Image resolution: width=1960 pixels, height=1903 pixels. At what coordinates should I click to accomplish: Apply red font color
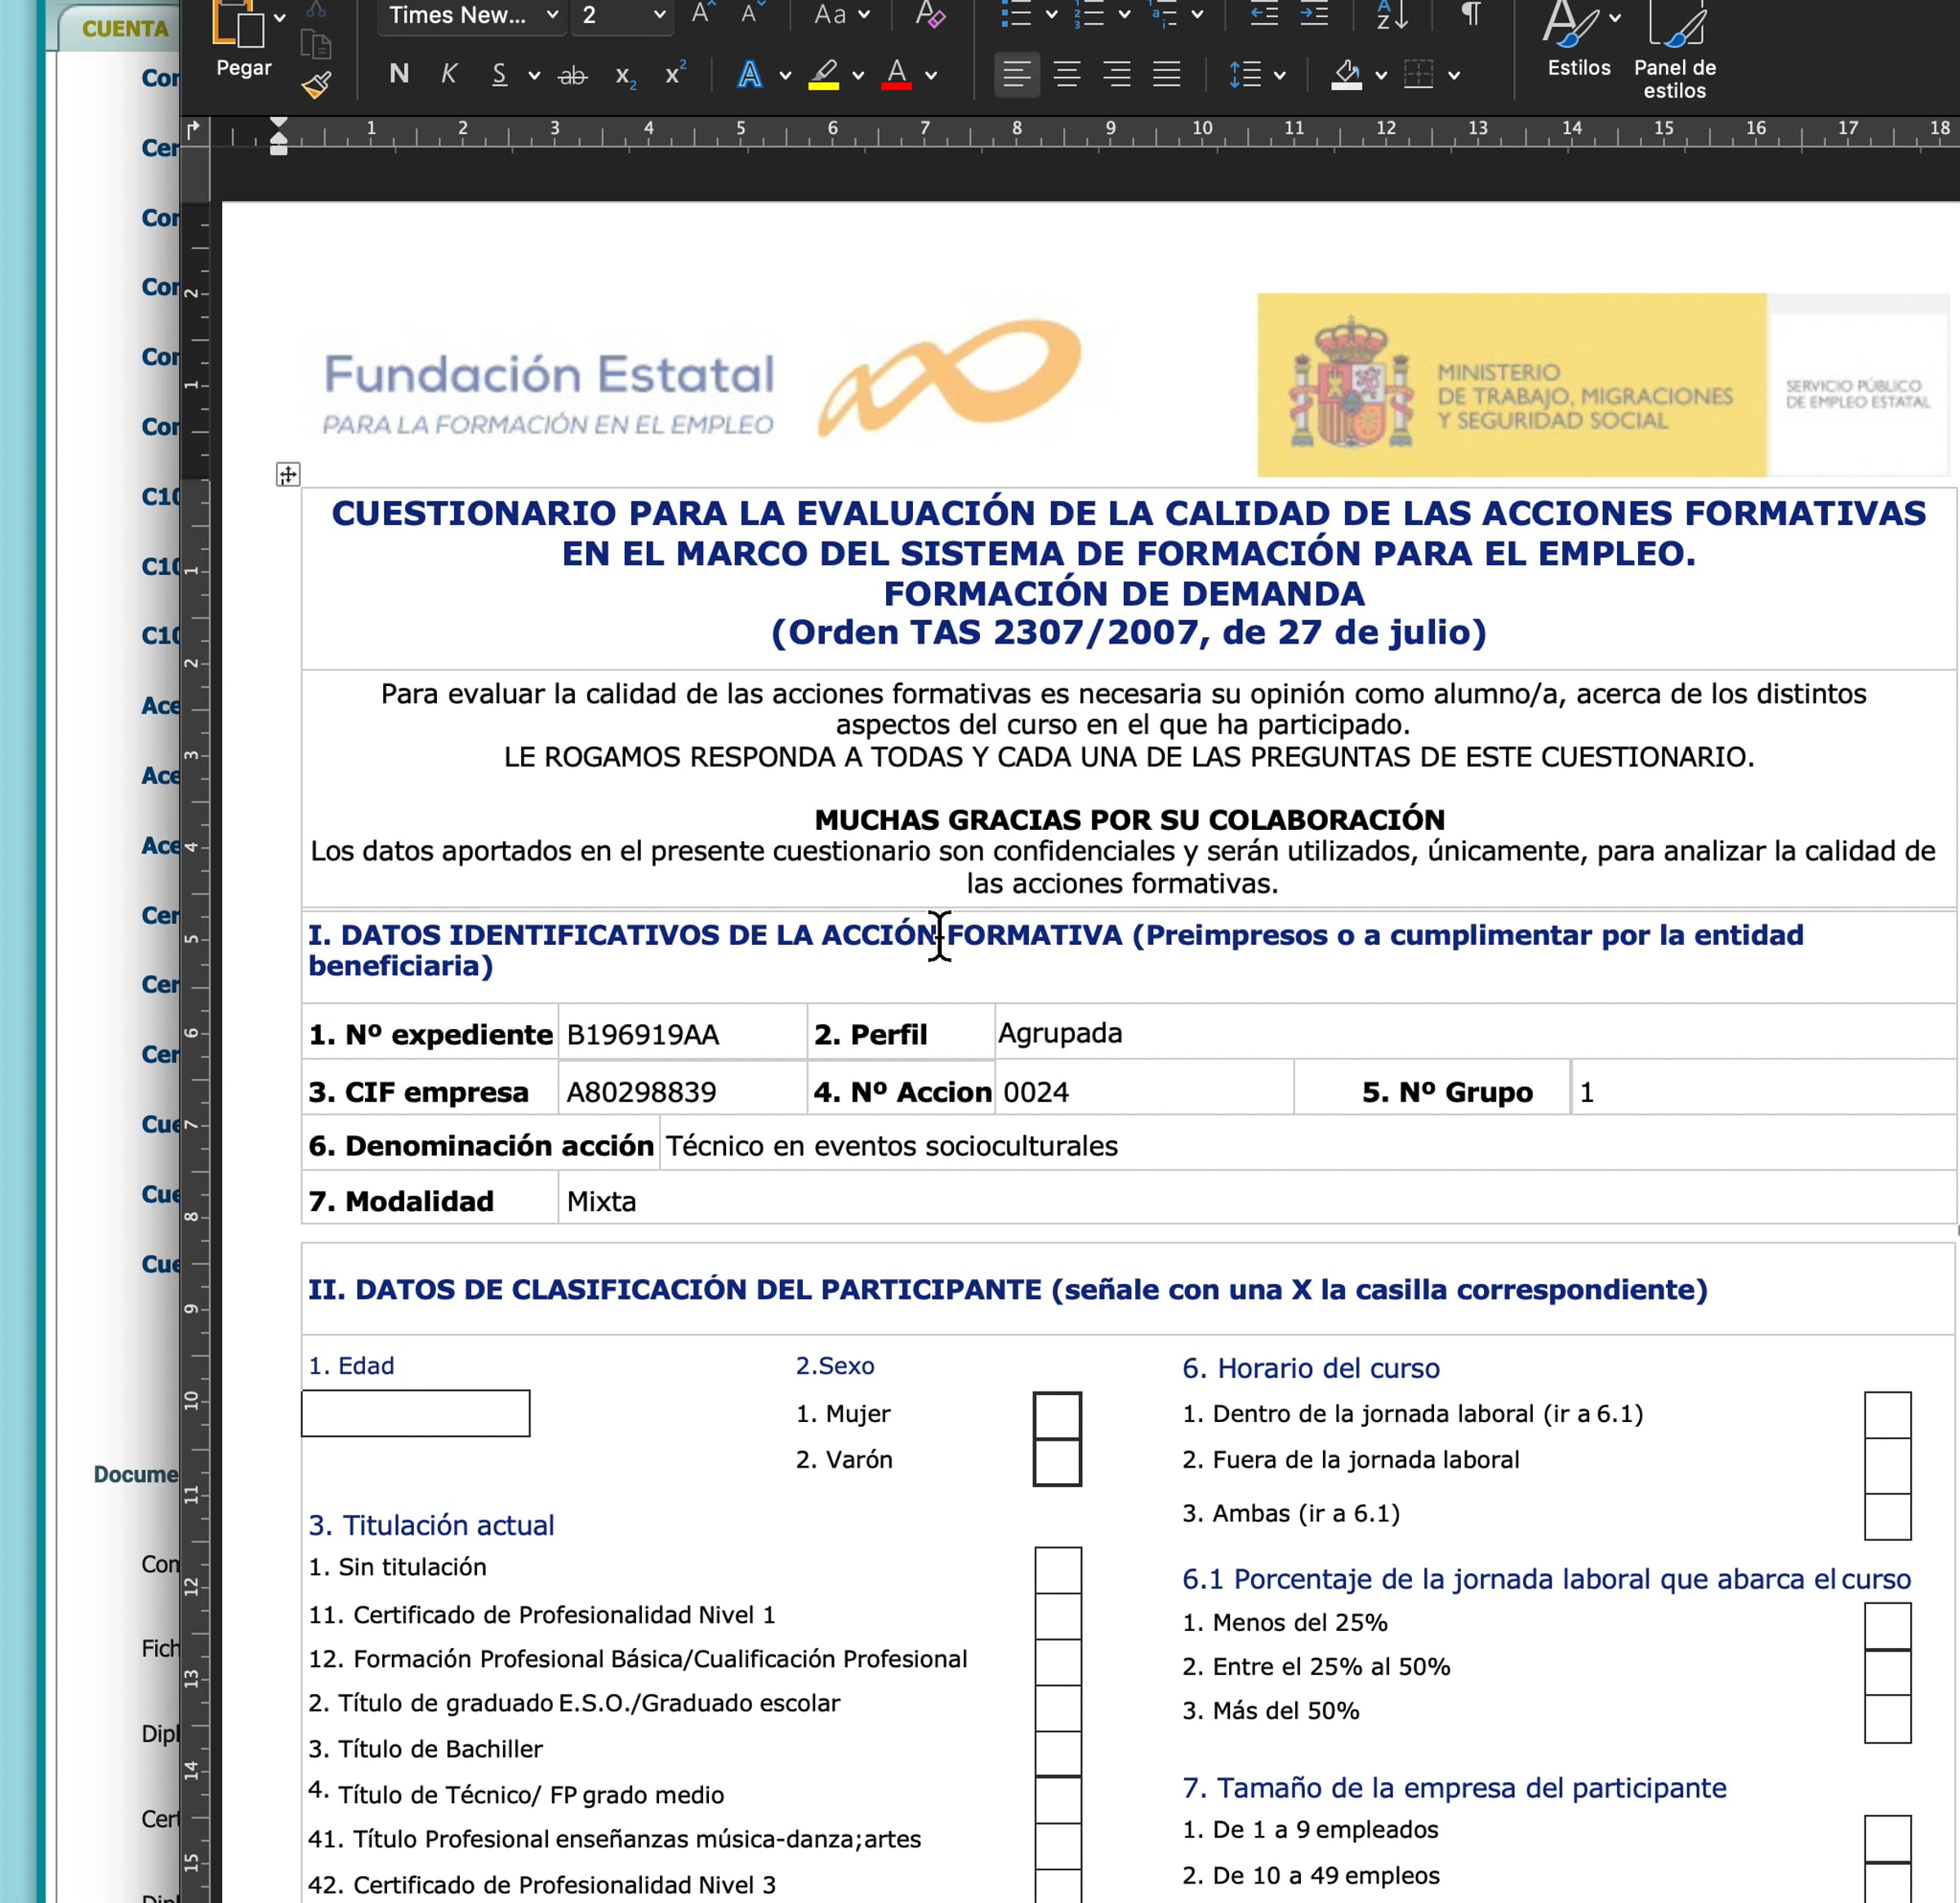(x=896, y=74)
